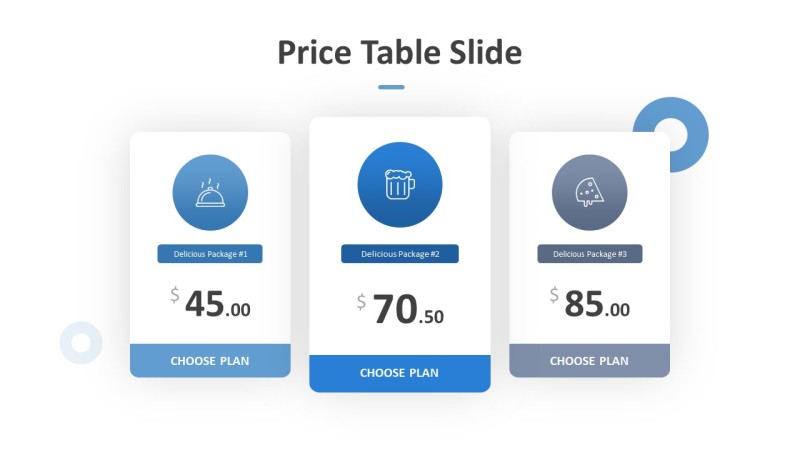This screenshot has width=800, height=450.
Task: Click the Price Table Slide title
Action: 399,52
